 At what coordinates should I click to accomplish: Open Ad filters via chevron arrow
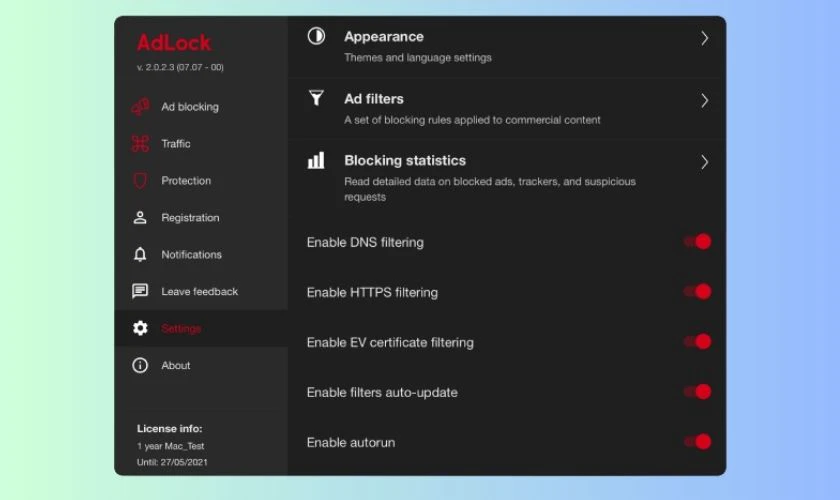[x=704, y=100]
